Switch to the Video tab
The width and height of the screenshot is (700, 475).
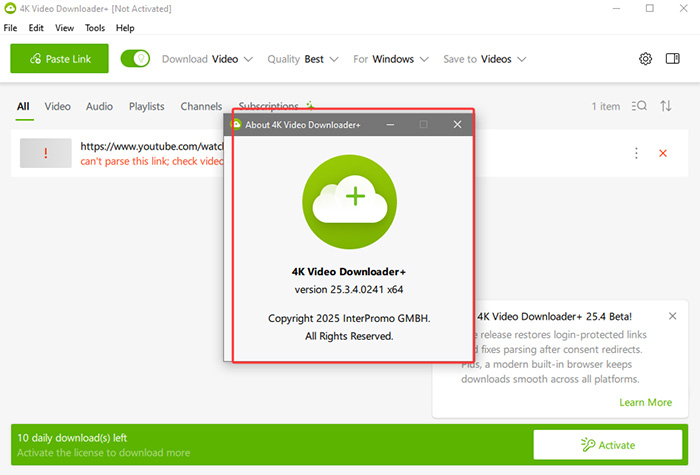coord(58,106)
